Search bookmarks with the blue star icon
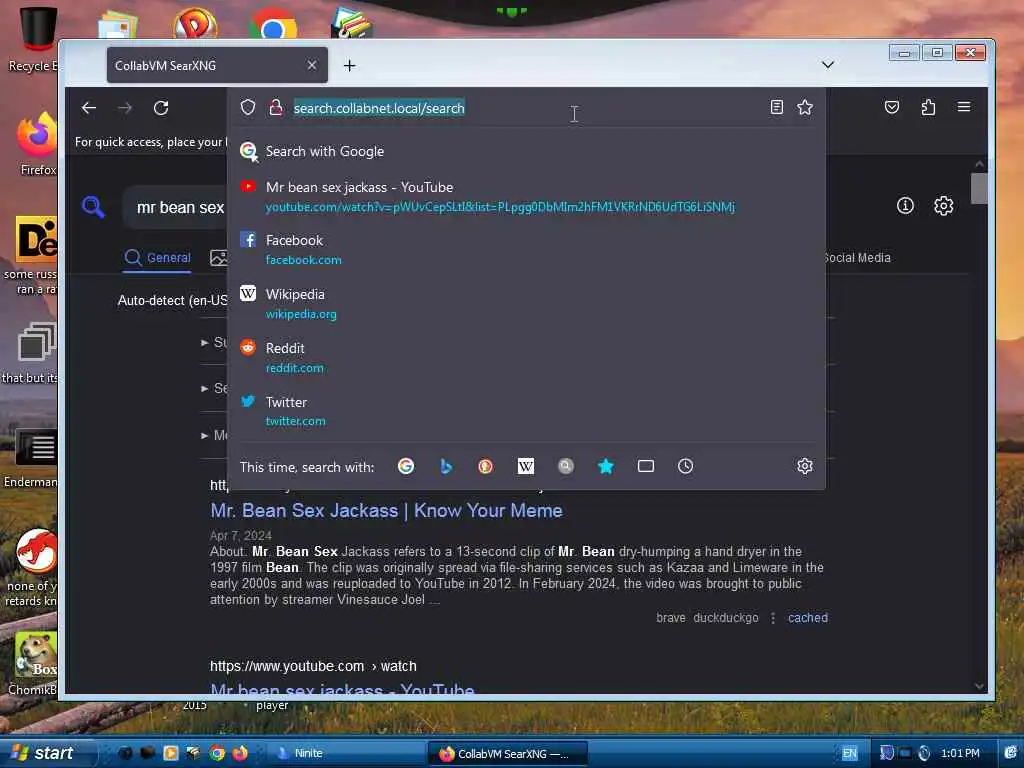1024x768 pixels. coord(605,466)
